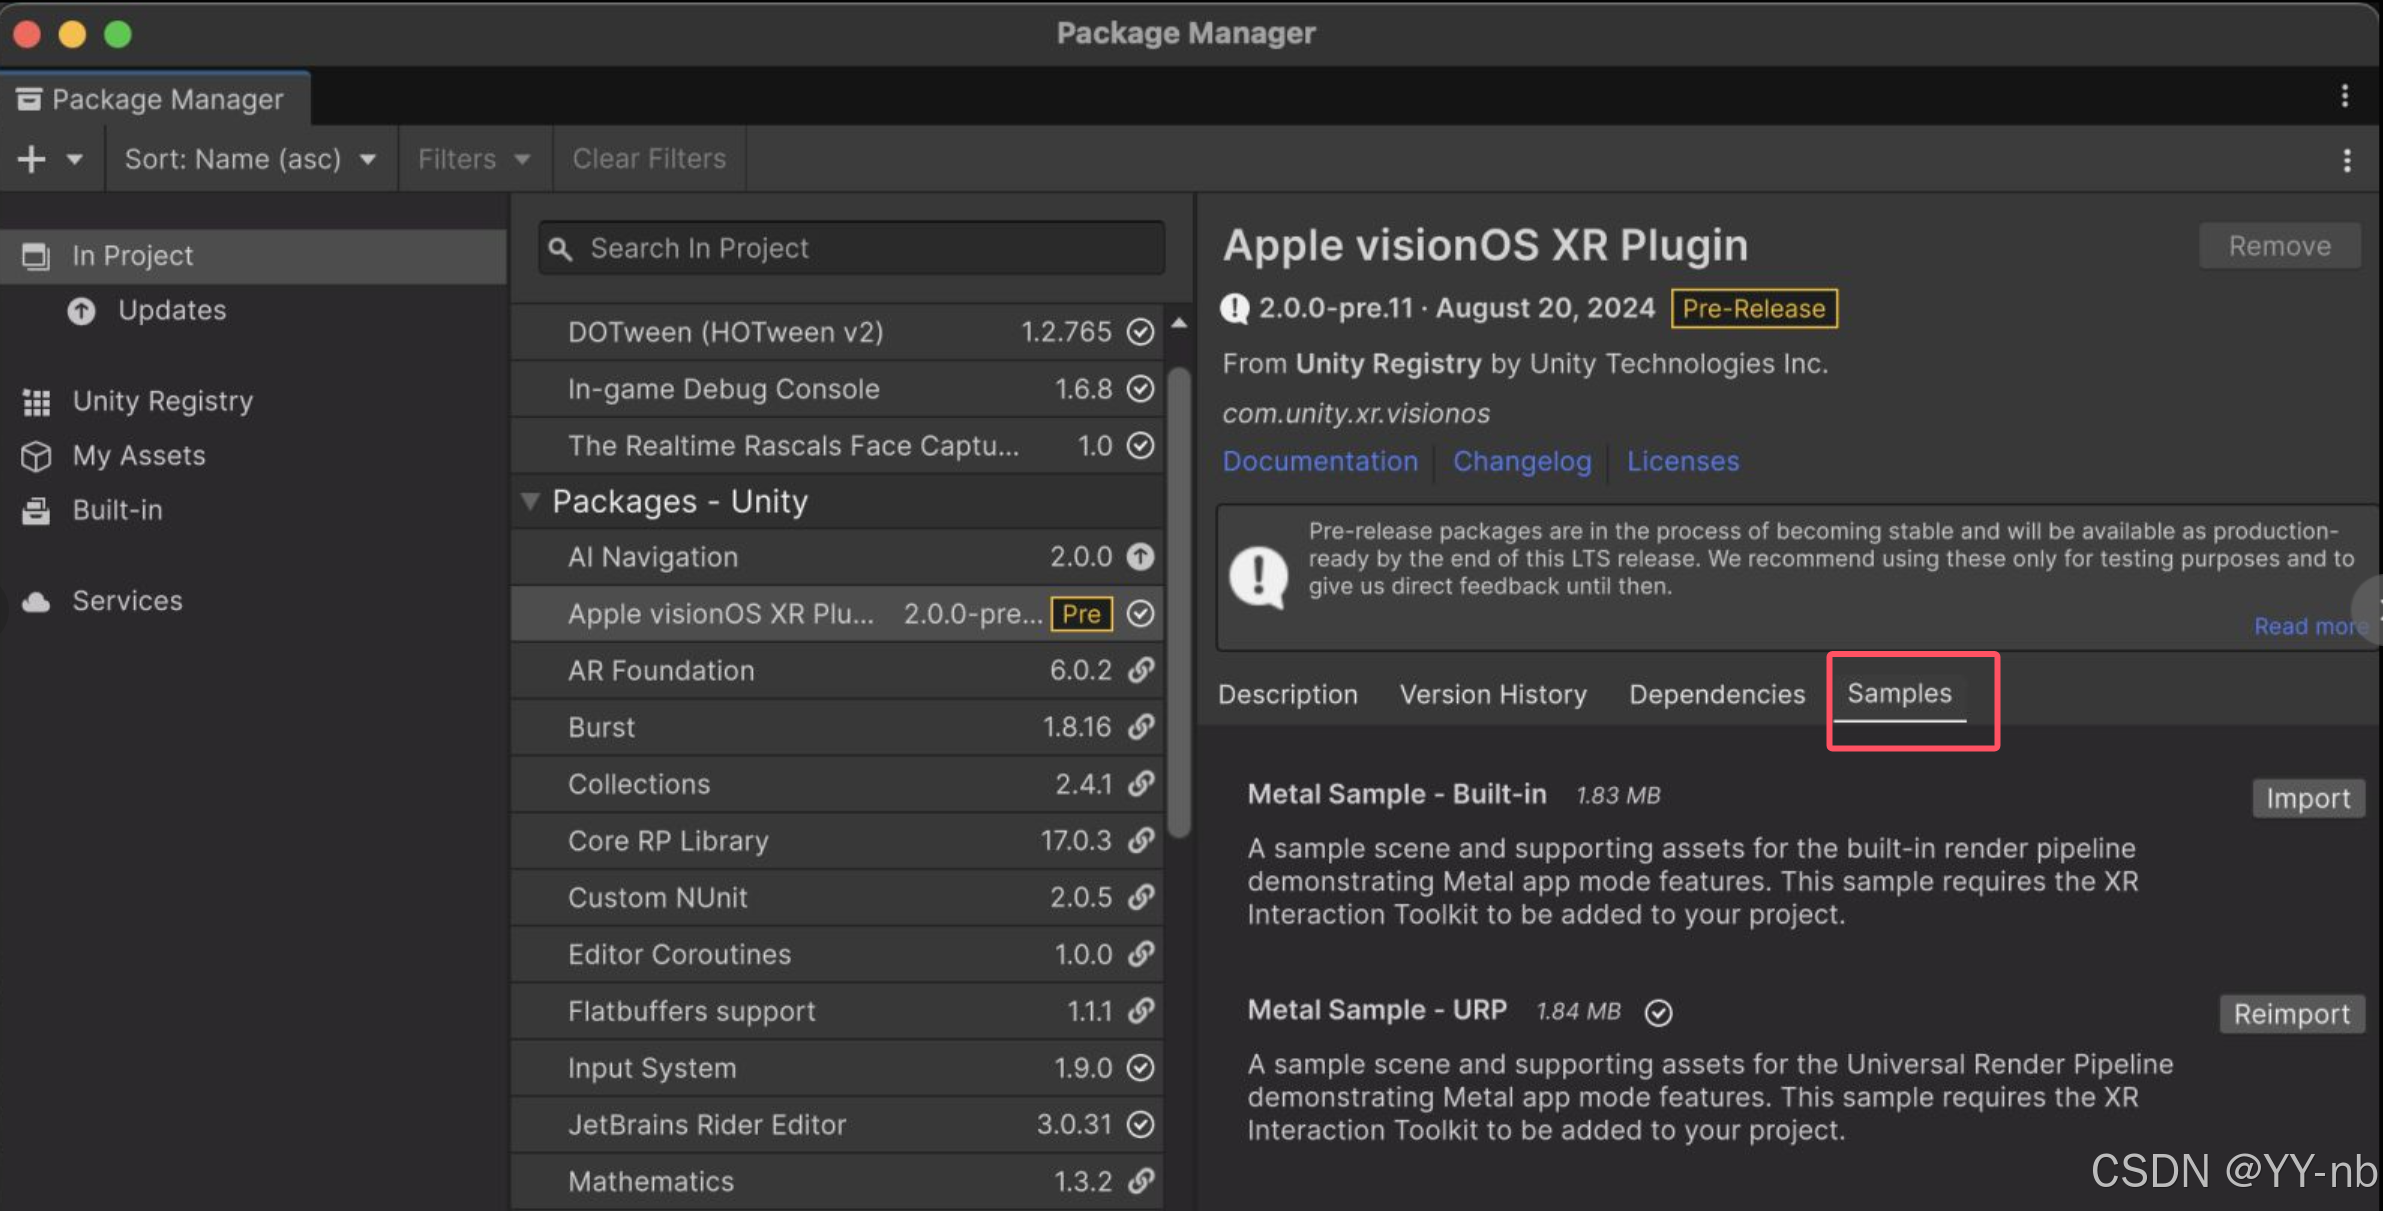Select the AI Navigation package
Screen dimensions: 2383x1211
838,557
